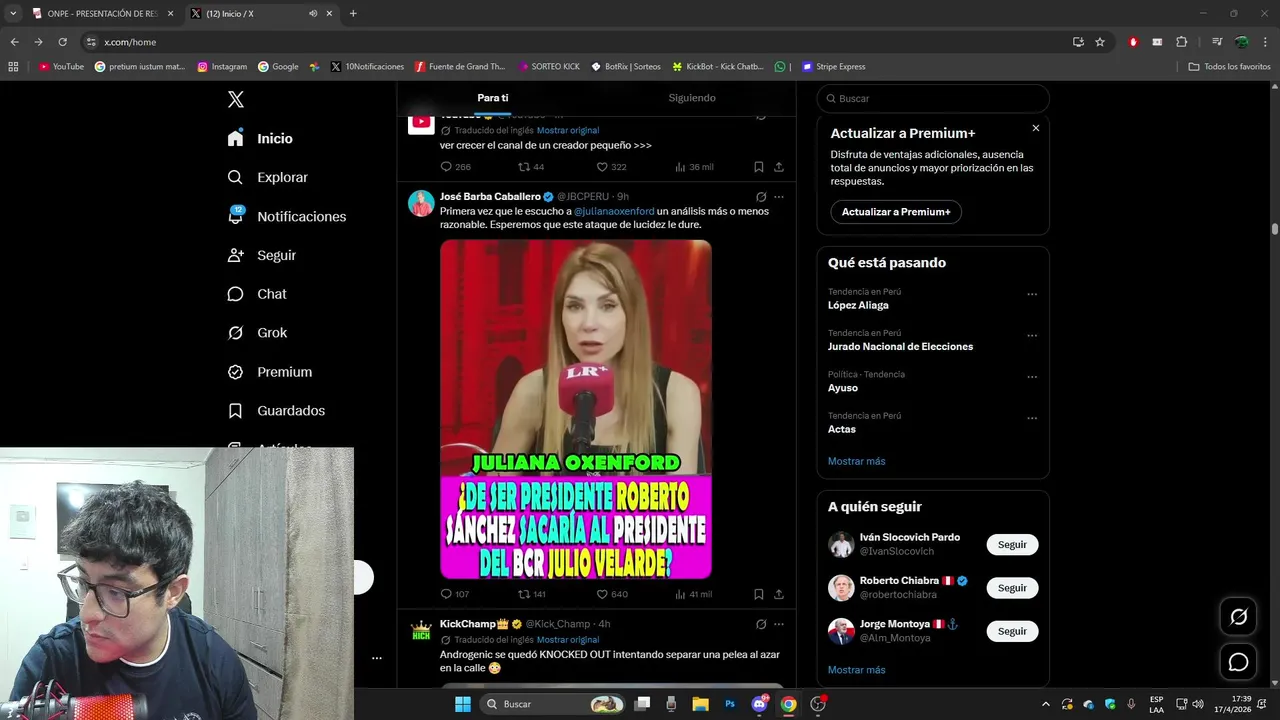Repost the post with 44 reposts

coord(531,167)
